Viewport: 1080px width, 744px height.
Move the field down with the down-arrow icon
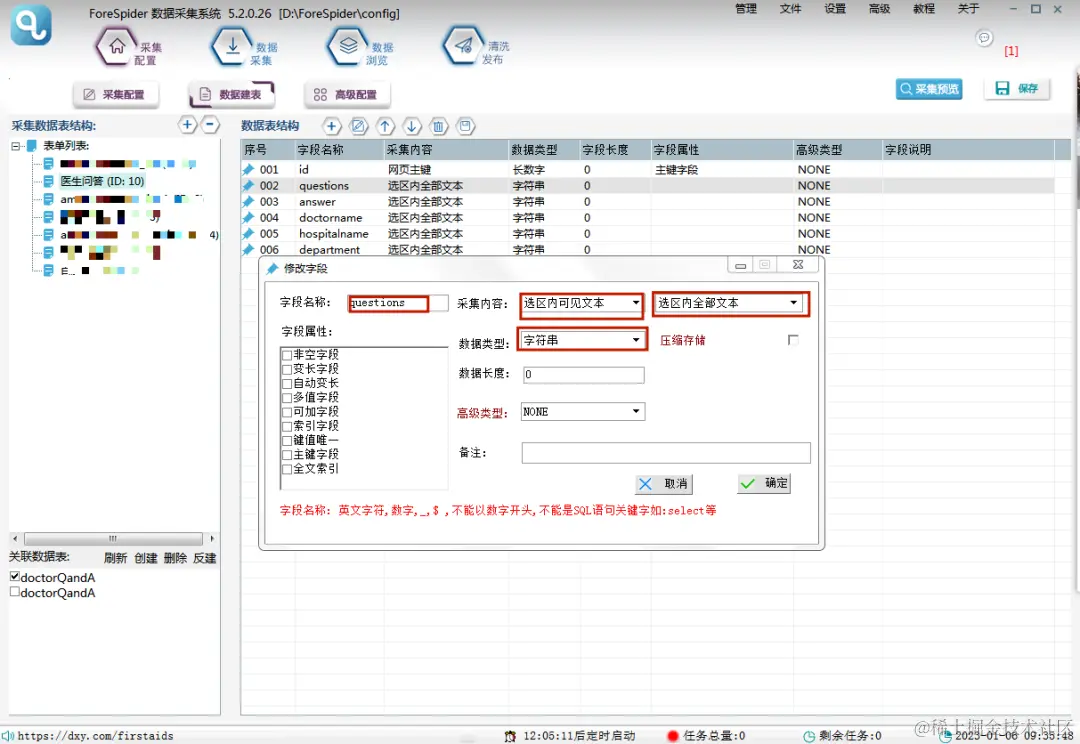tap(412, 126)
